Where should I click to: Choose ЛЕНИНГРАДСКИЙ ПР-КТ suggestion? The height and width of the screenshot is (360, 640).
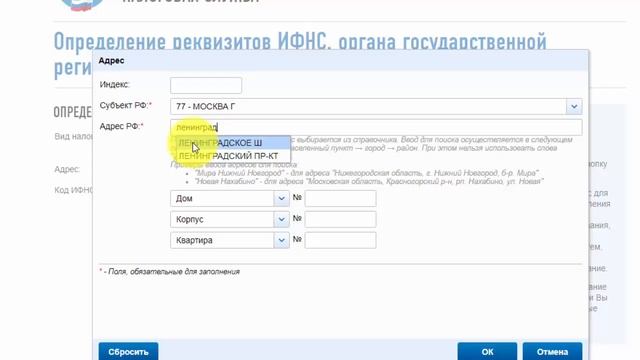(x=233, y=156)
